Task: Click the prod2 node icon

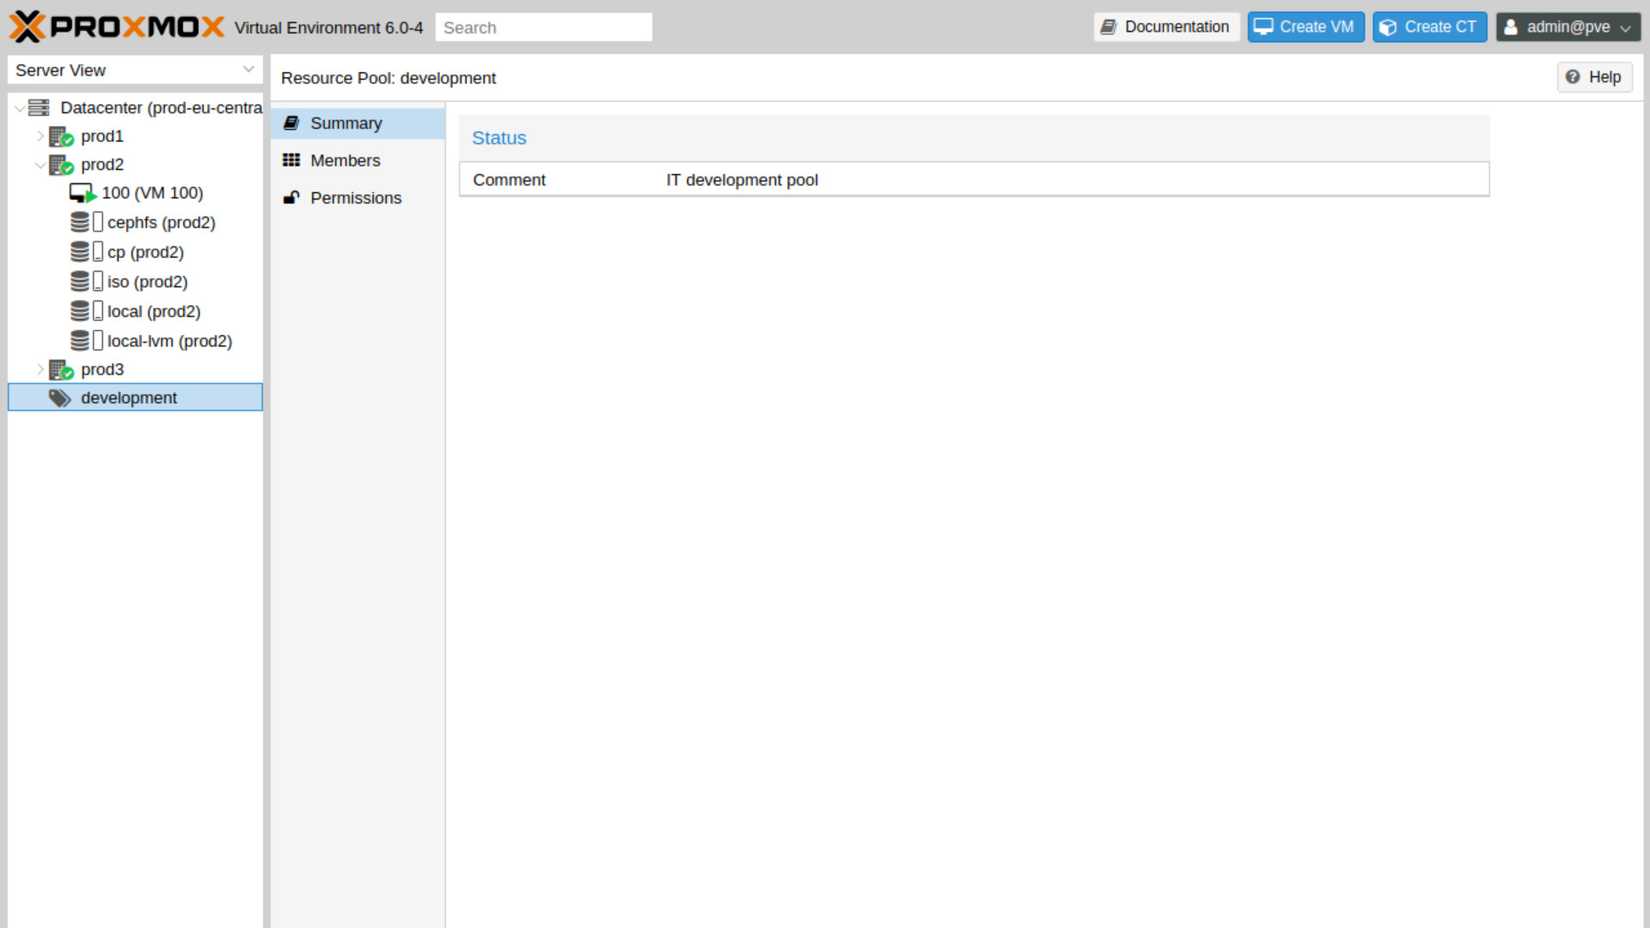Action: coord(61,165)
